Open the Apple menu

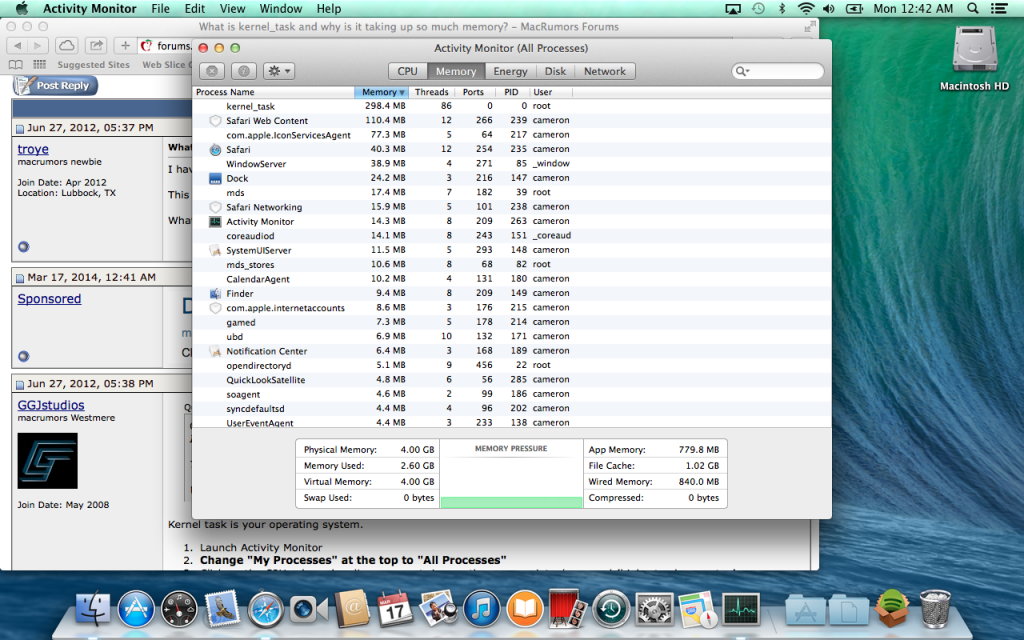tap(22, 8)
